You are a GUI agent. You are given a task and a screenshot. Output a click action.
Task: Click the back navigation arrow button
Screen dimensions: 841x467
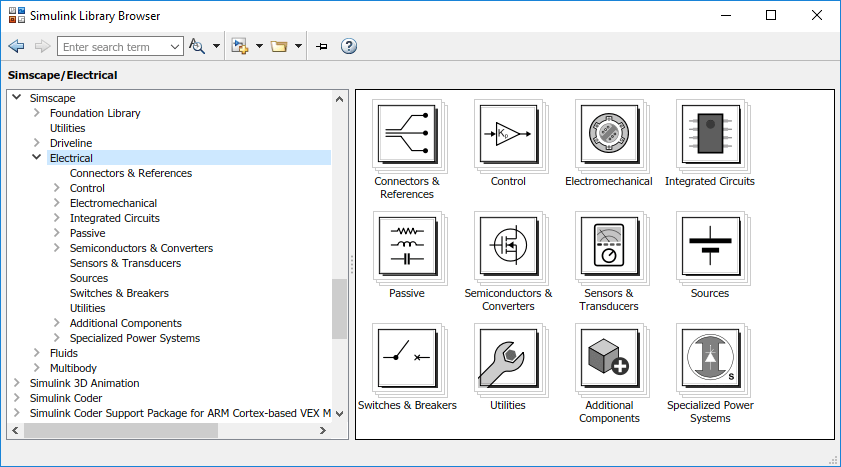coord(16,46)
